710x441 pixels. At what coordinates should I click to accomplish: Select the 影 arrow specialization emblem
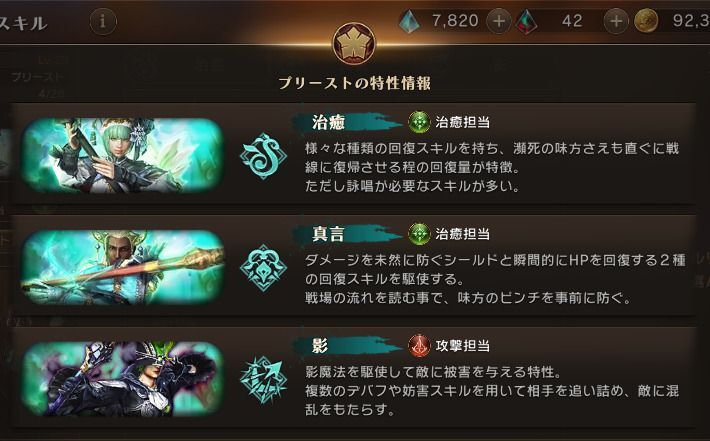pos(263,379)
